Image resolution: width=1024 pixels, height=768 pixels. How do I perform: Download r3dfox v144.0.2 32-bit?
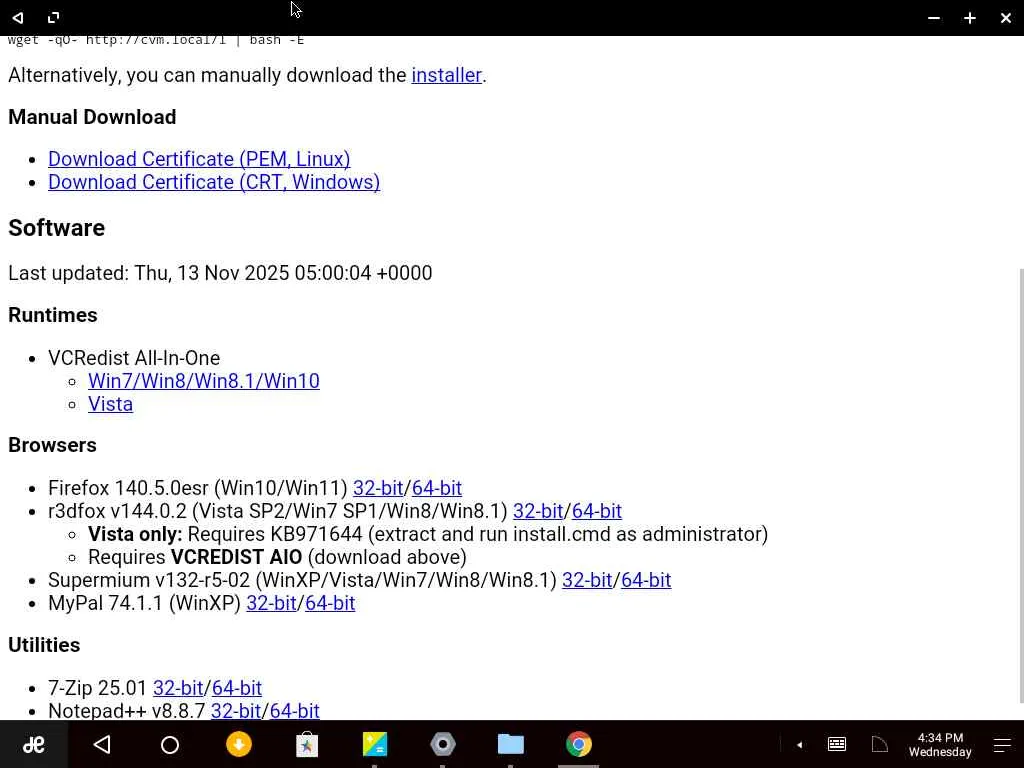(x=538, y=511)
